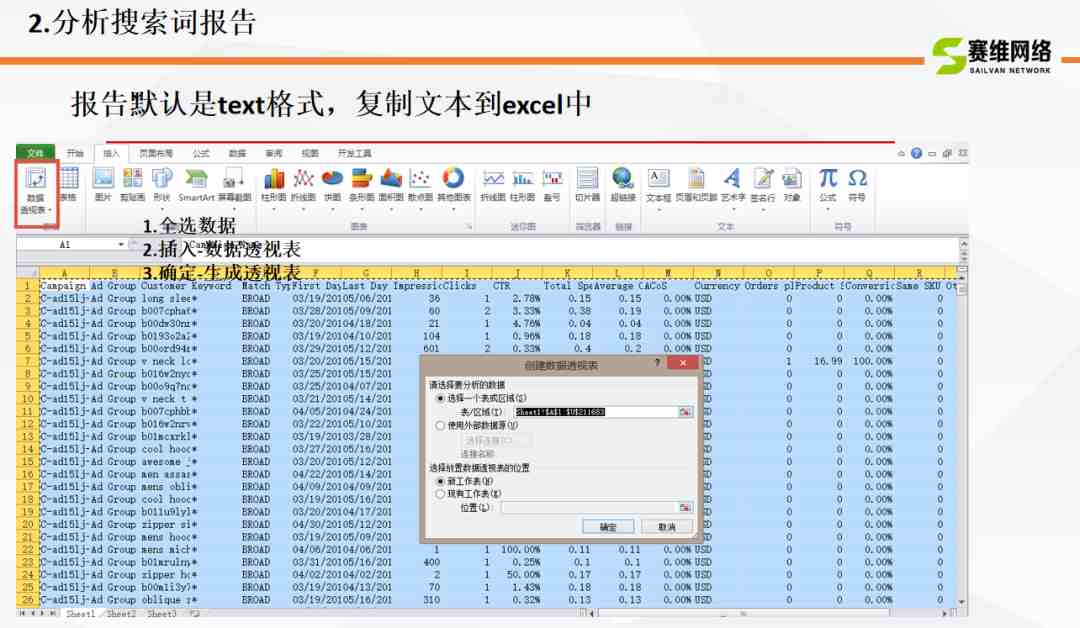Confirm dialog with 确定 button
Viewport: 1080px width, 628px height.
[x=608, y=527]
